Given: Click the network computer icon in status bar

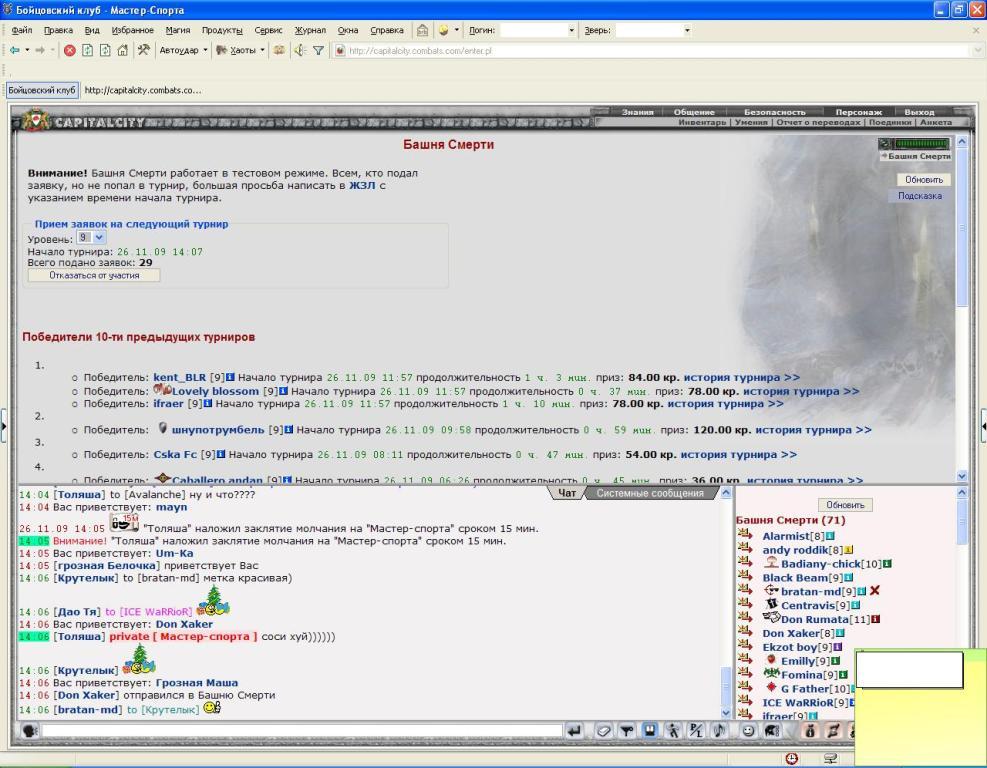Looking at the screenshot, I should (830, 758).
